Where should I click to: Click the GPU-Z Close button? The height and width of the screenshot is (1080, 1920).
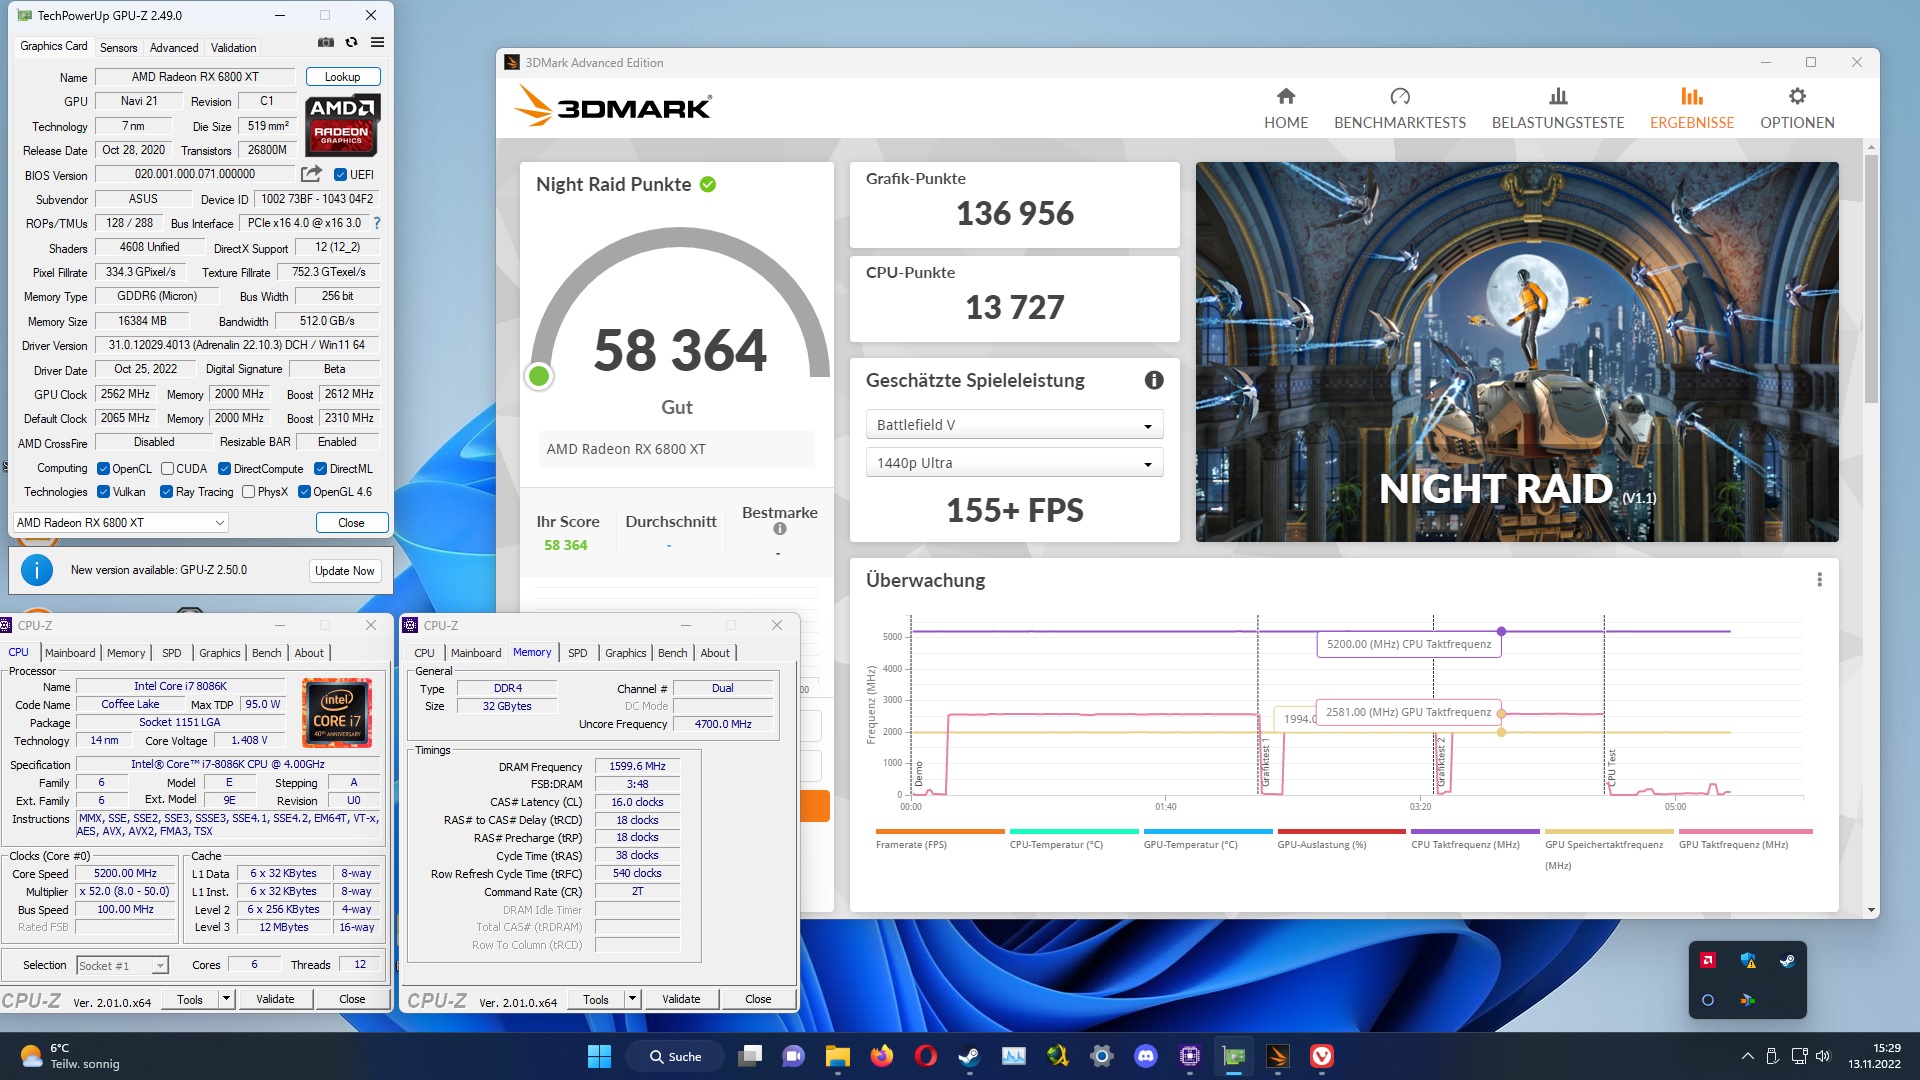351,522
